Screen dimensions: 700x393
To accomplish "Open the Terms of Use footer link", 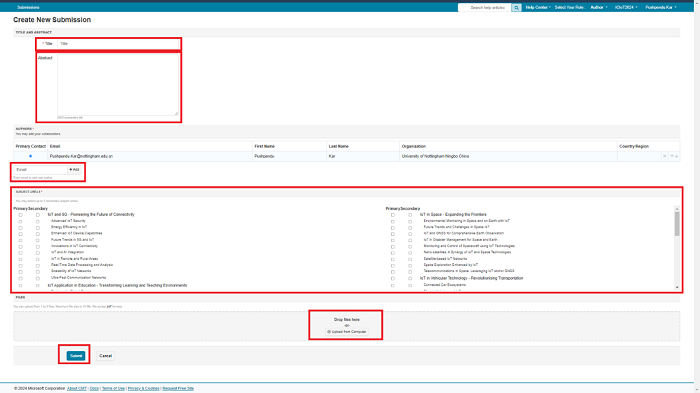I will click(x=113, y=389).
